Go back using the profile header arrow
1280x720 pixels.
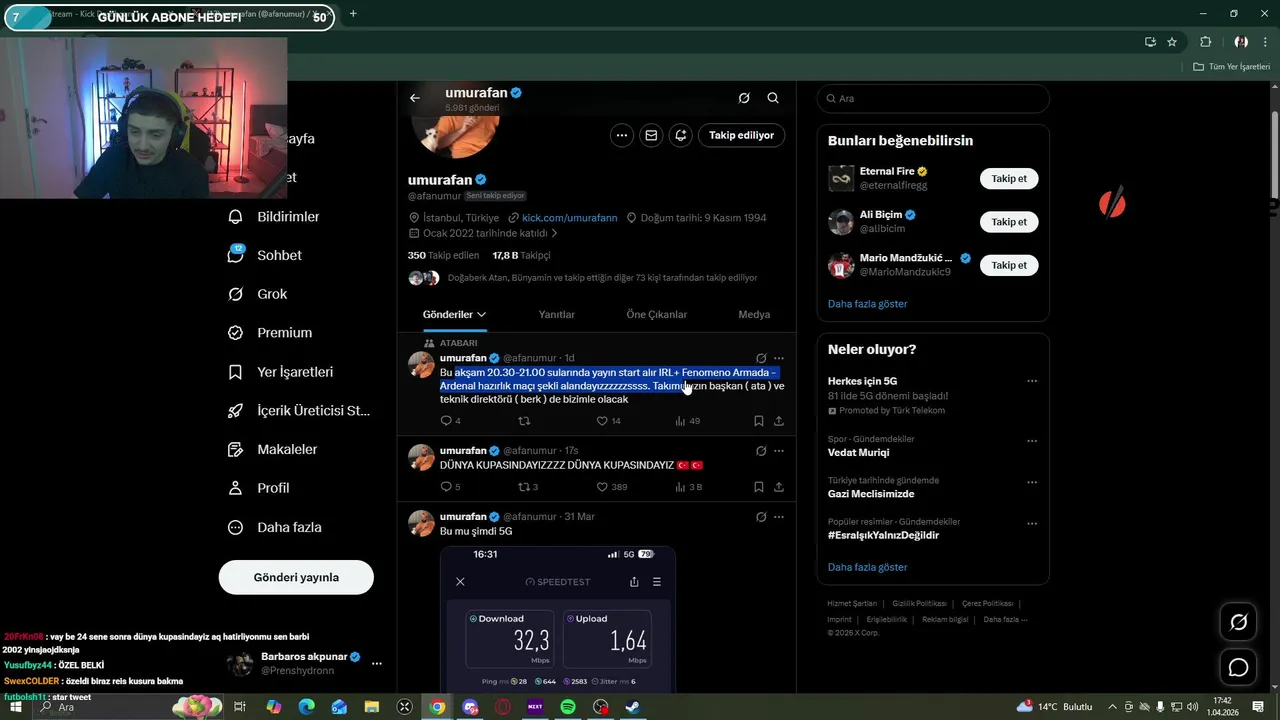(415, 98)
